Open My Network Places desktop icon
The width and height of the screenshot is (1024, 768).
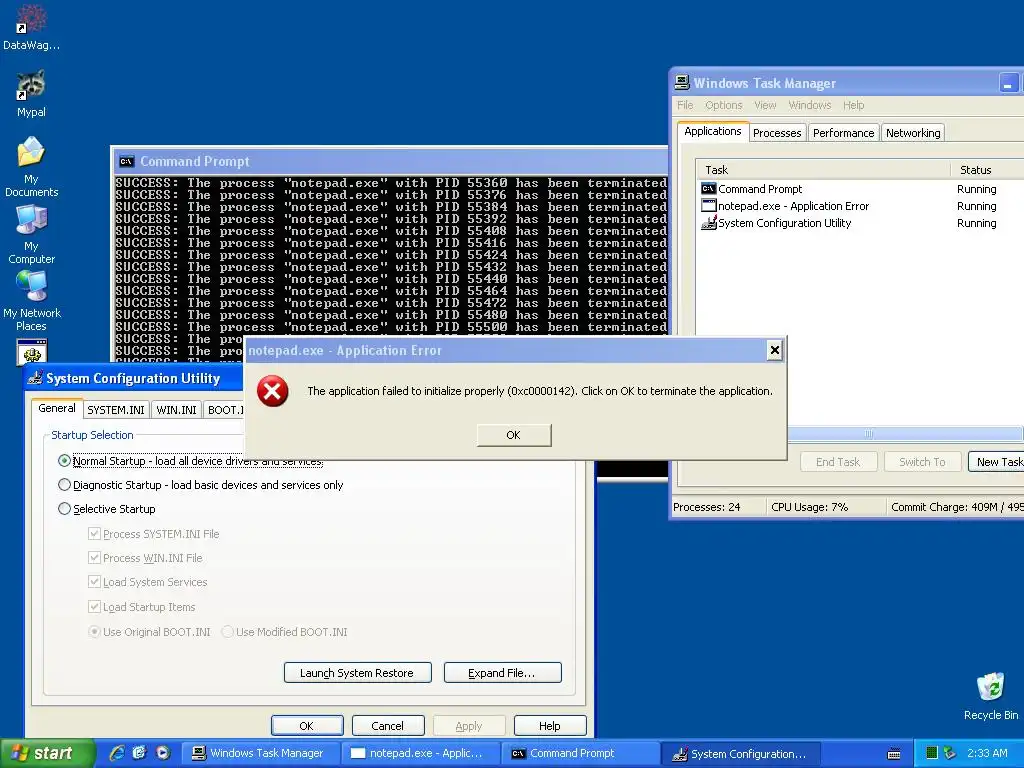point(31,301)
